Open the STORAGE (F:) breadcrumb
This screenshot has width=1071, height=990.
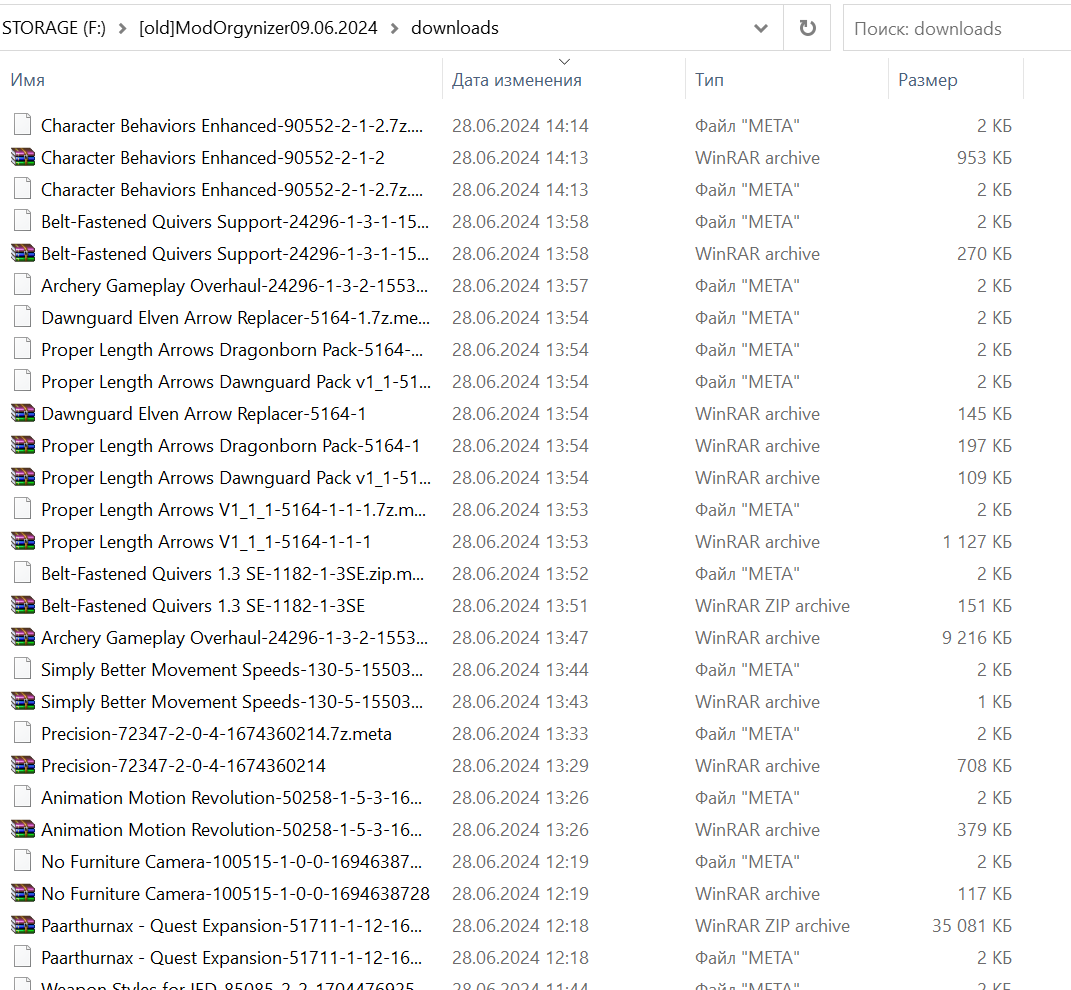point(53,28)
